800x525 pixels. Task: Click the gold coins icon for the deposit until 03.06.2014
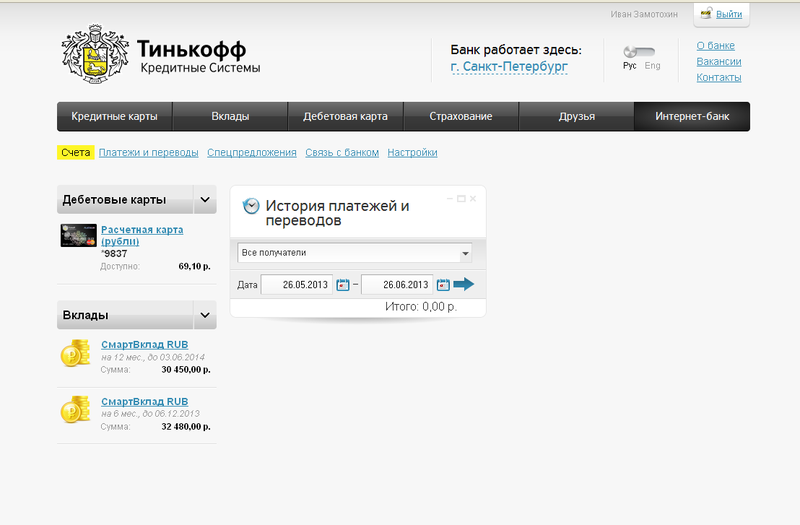[x=76, y=353]
